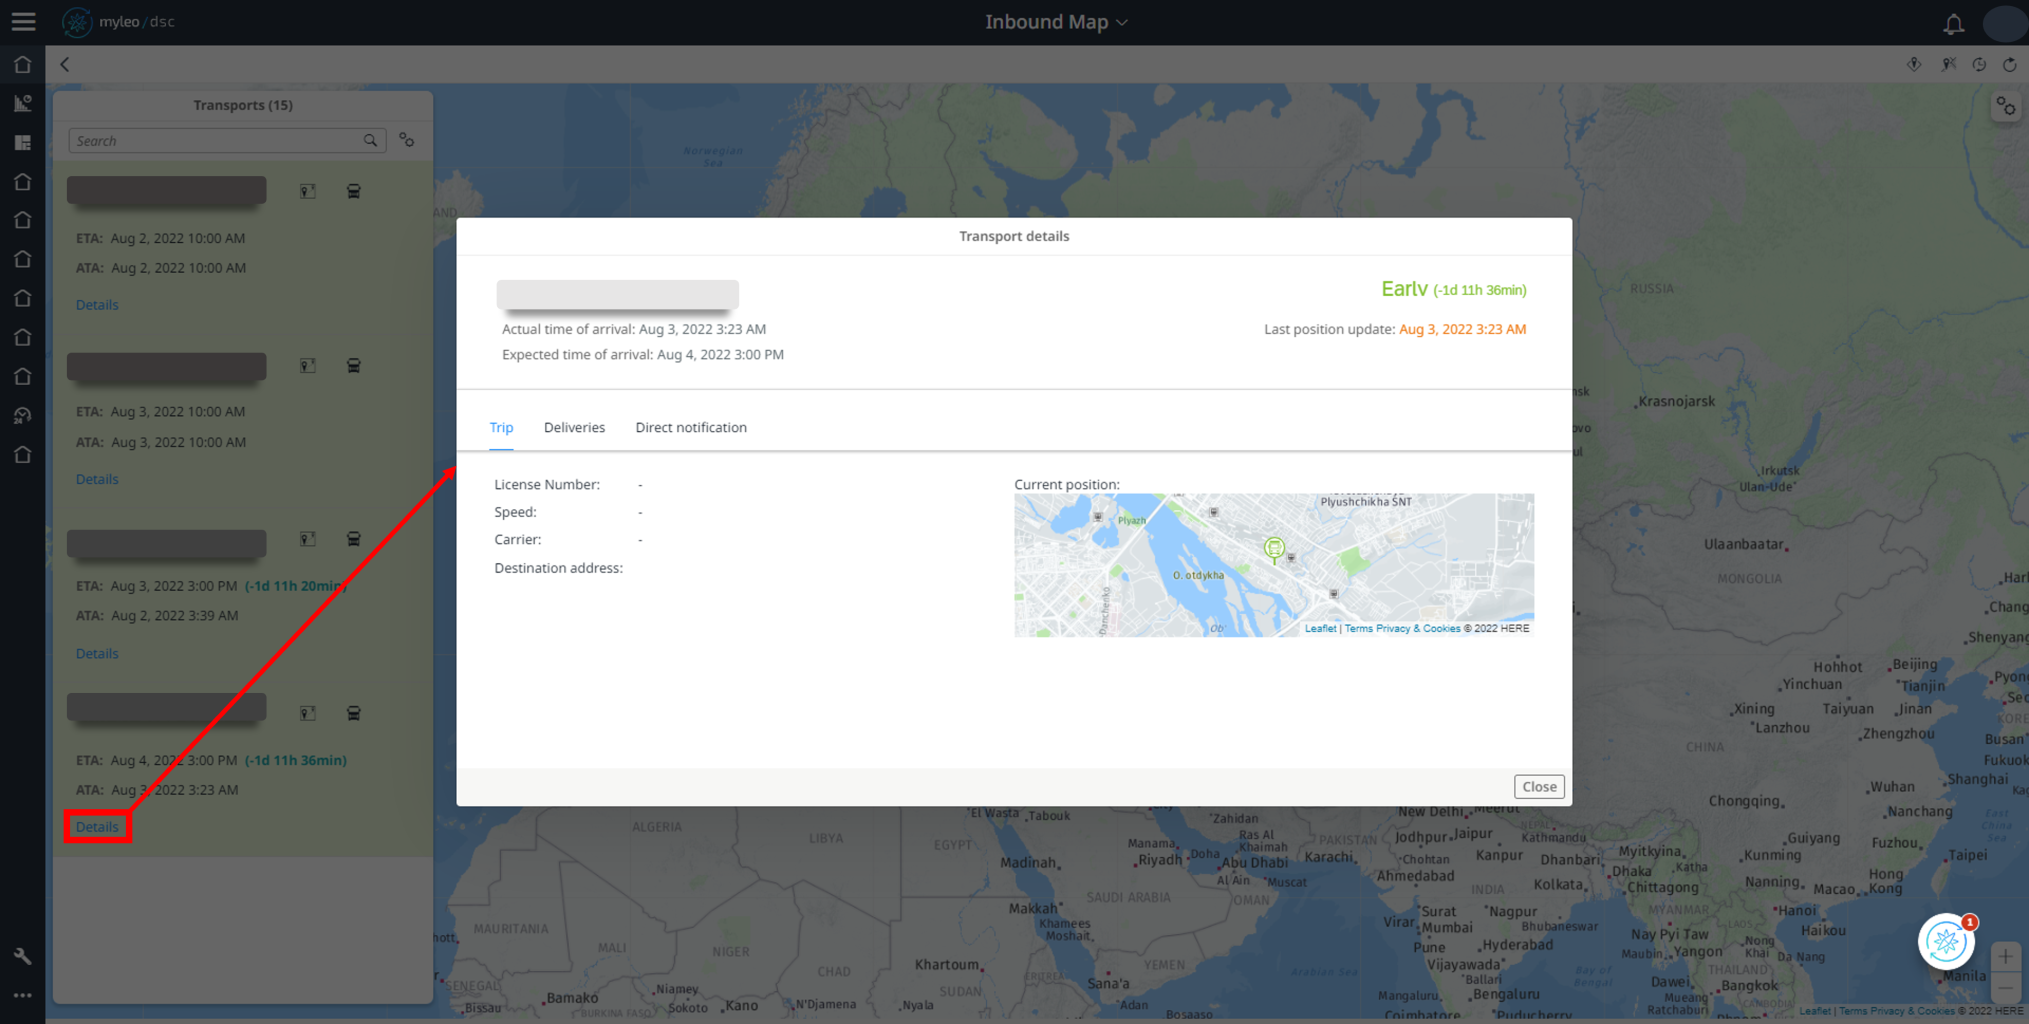The height and width of the screenshot is (1024, 2029).
Task: Switch to the Trip tab
Action: coord(501,427)
